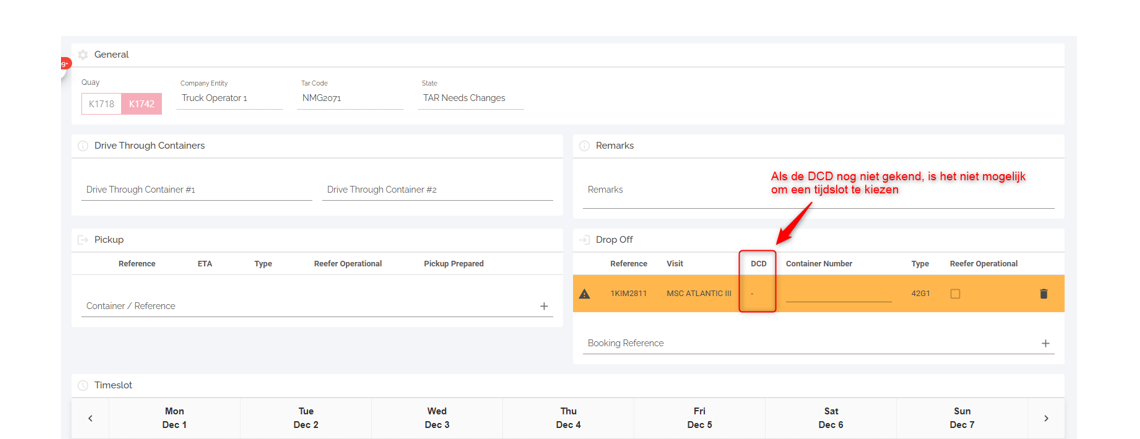The height and width of the screenshot is (439, 1140).
Task: Click the red notification badge at left edge
Action: pyautogui.click(x=64, y=64)
